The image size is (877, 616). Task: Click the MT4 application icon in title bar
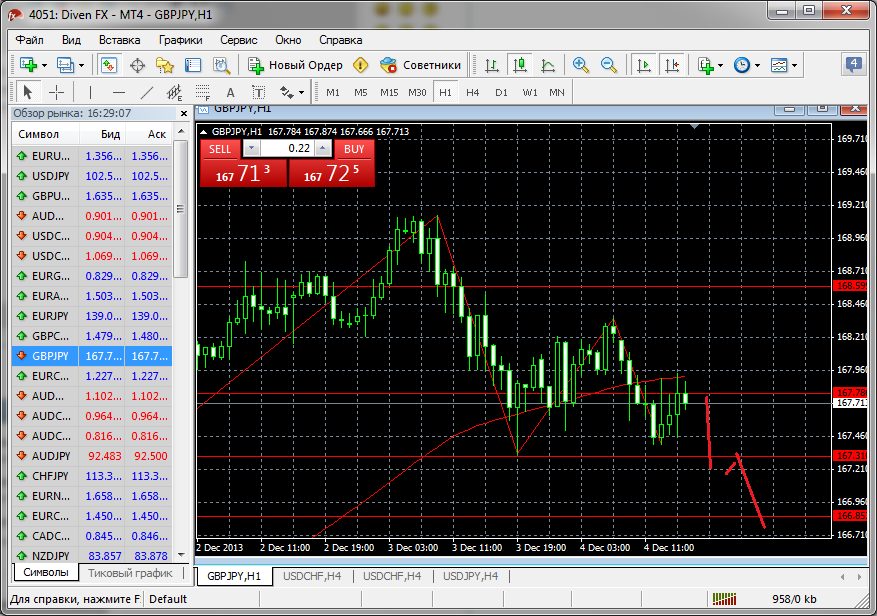[15, 15]
